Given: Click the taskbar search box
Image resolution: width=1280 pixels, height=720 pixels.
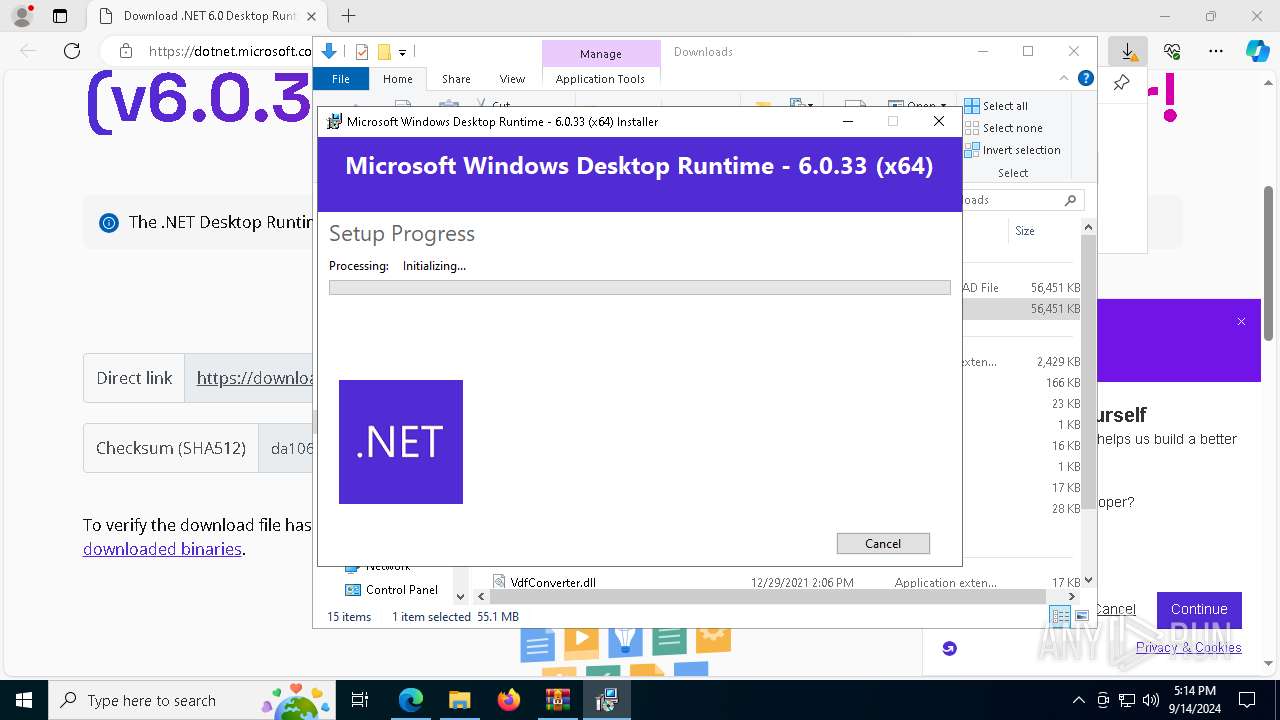Looking at the screenshot, I should click(193, 700).
